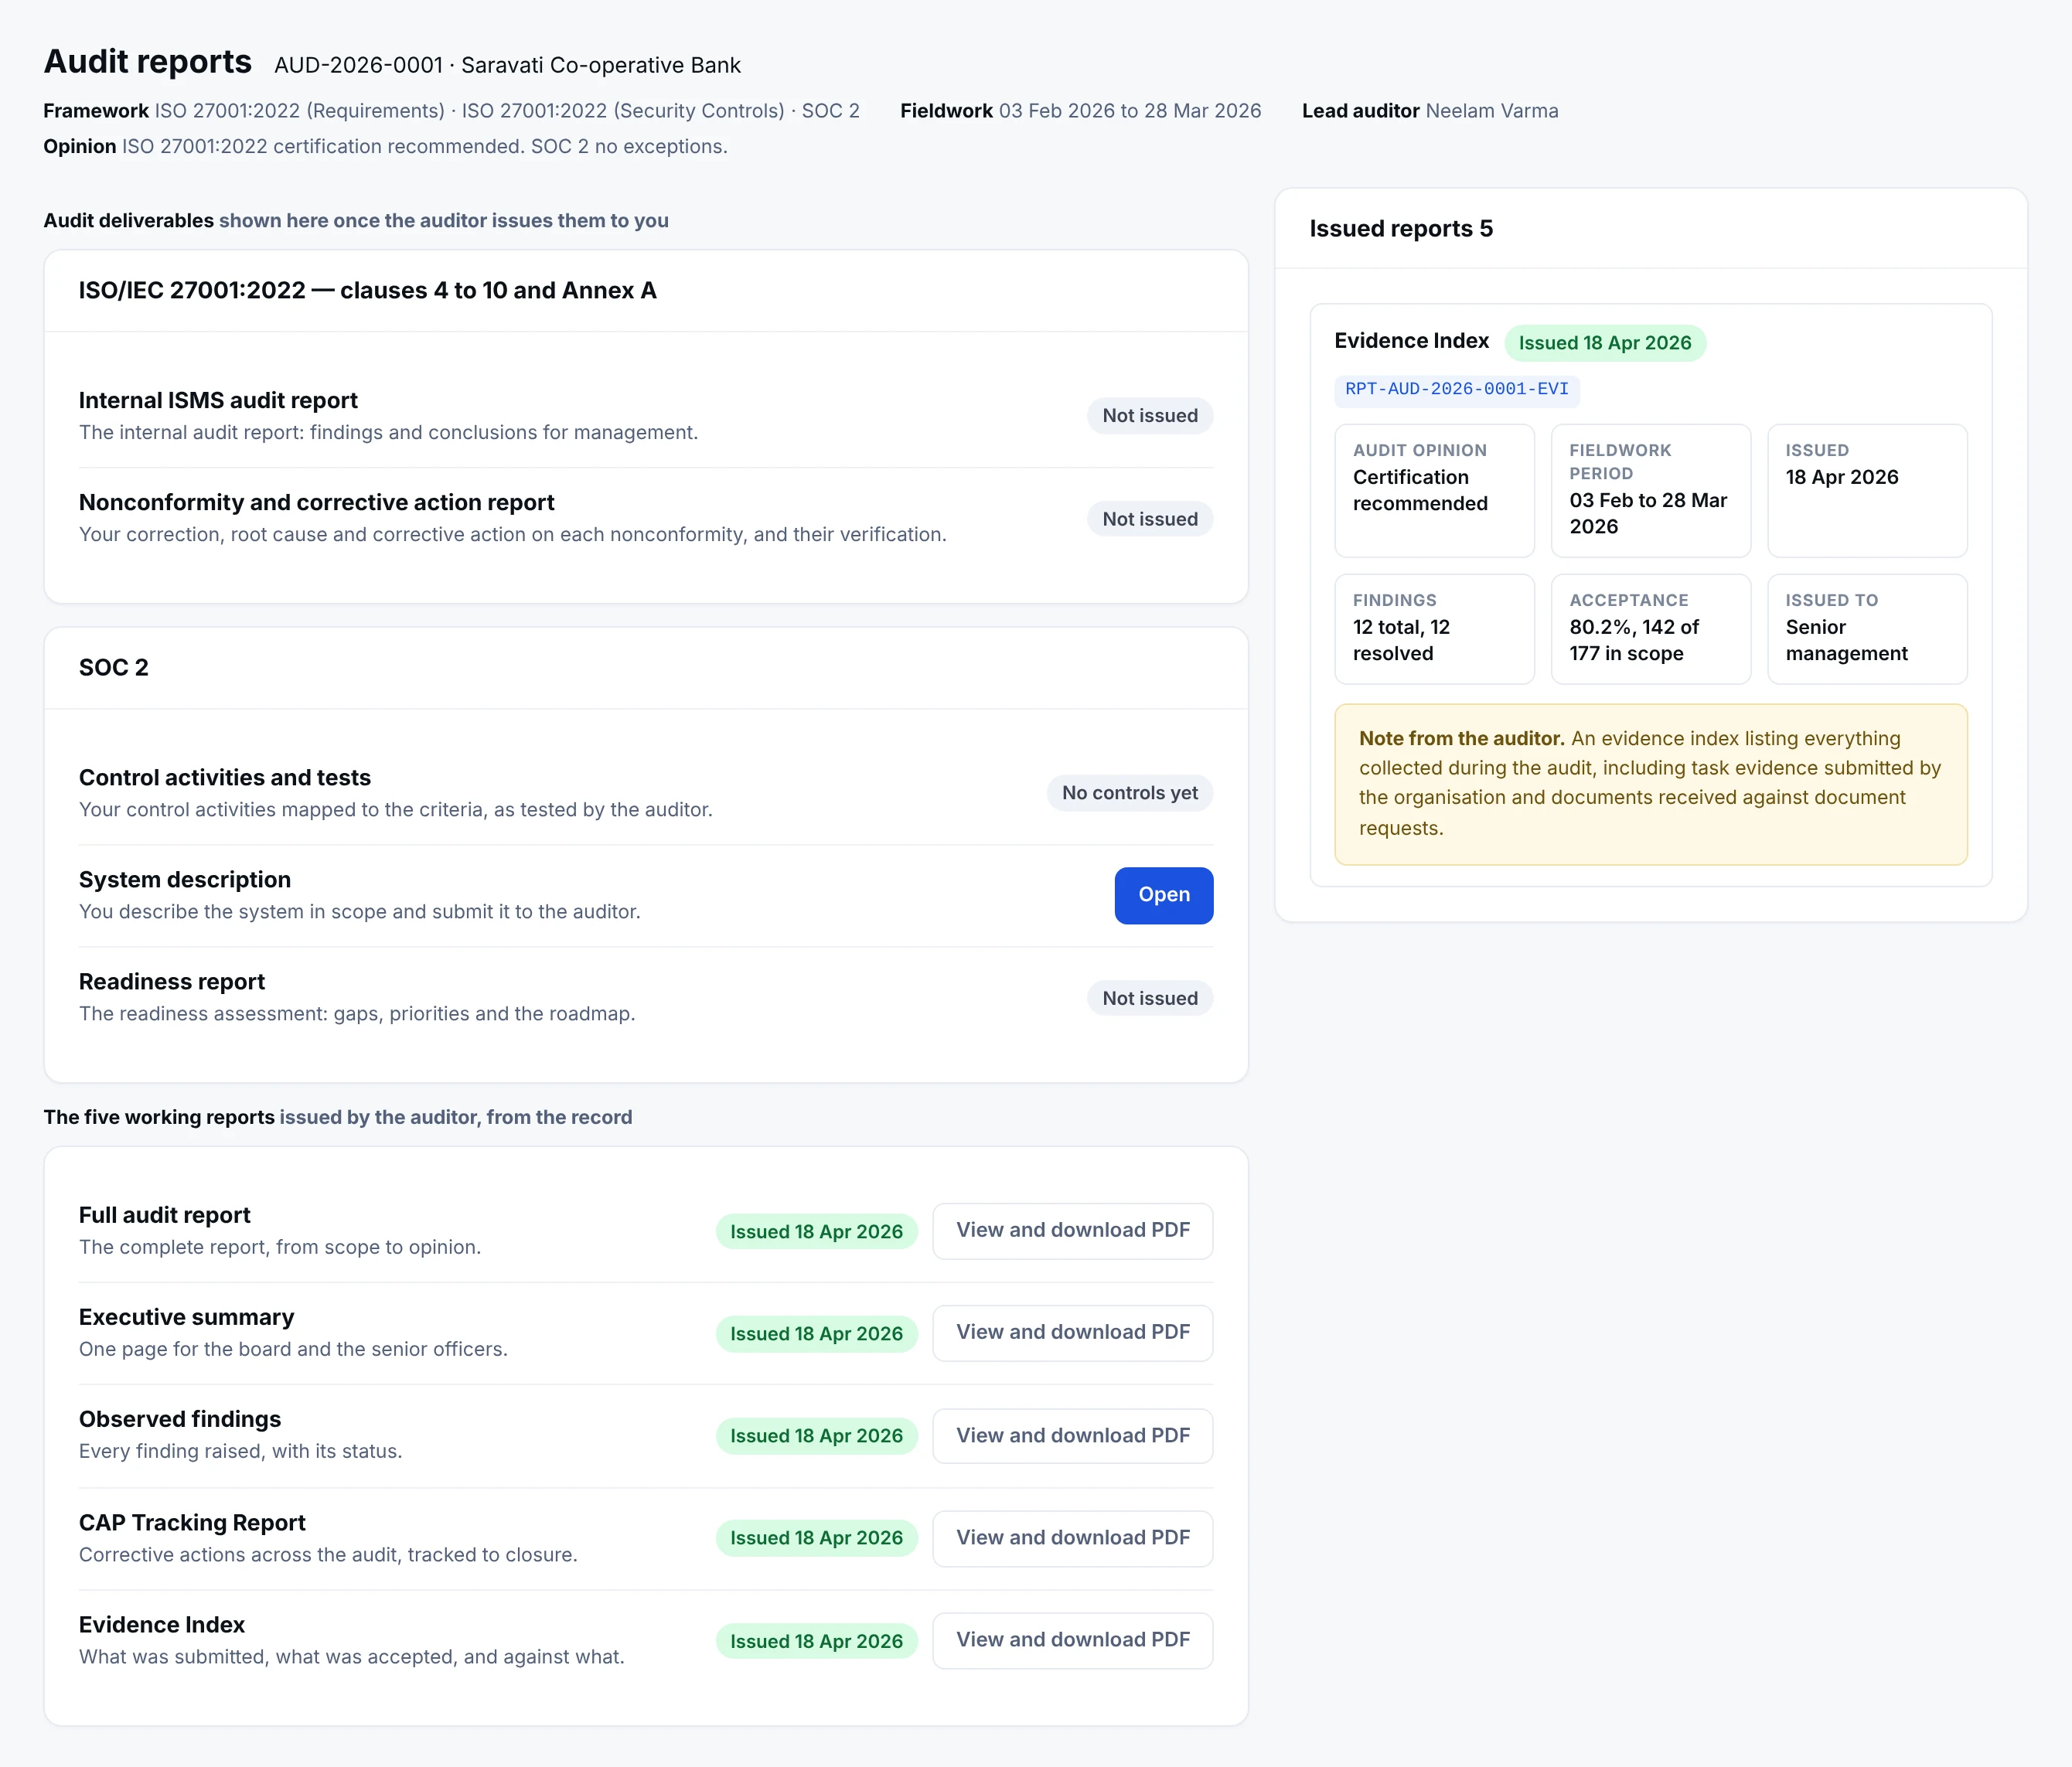This screenshot has height=1767, width=2072.
Task: Click the Note from the auditor box
Action: pyautogui.click(x=1650, y=784)
